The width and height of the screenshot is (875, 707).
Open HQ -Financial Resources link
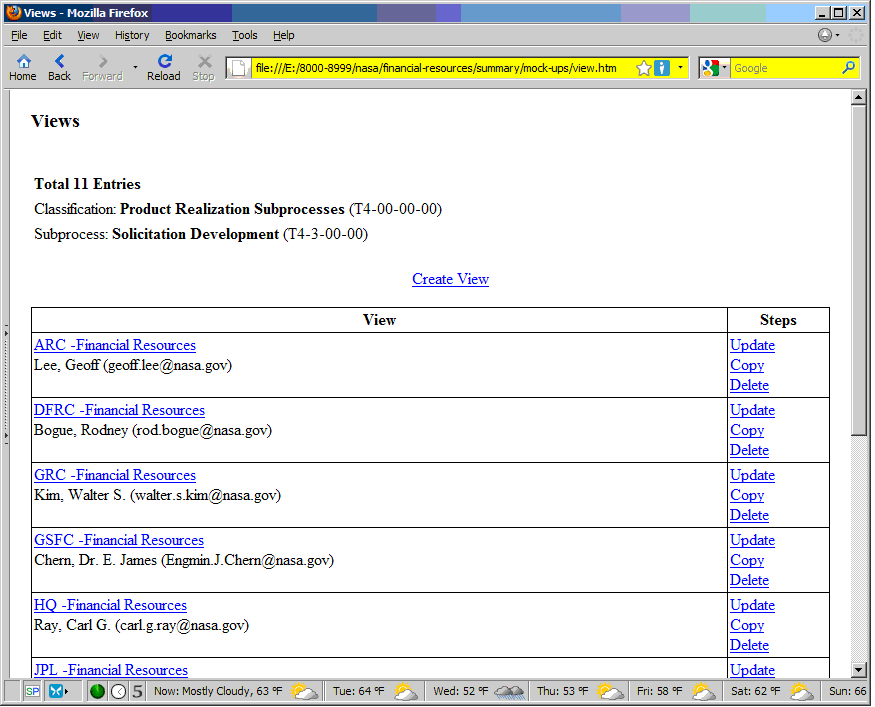110,605
